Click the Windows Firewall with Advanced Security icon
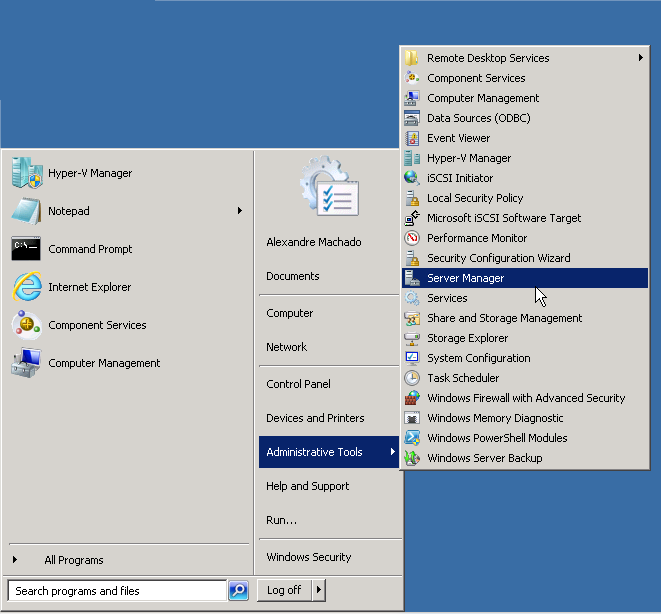Image resolution: width=661 pixels, height=614 pixels. pos(412,398)
